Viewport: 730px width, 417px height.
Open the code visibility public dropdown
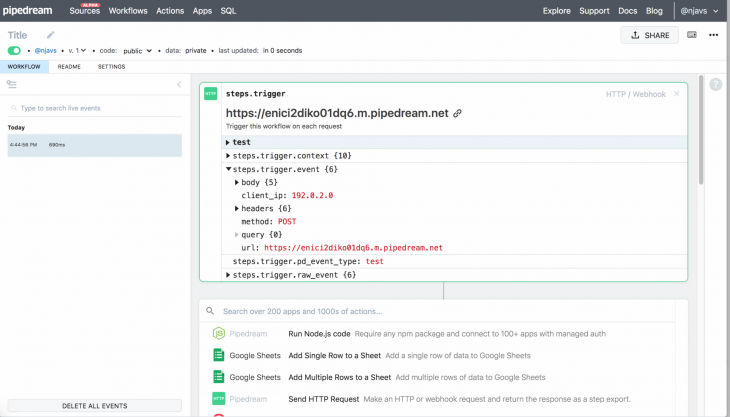pos(137,50)
